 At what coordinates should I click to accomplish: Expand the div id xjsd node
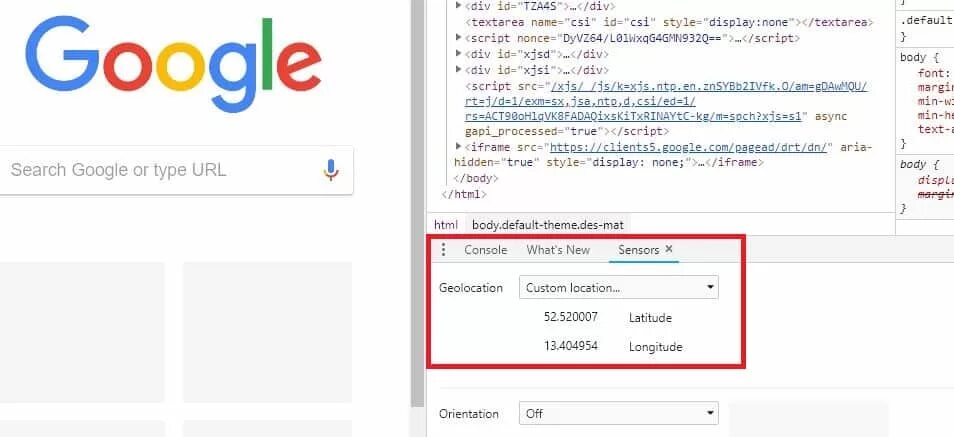459,54
